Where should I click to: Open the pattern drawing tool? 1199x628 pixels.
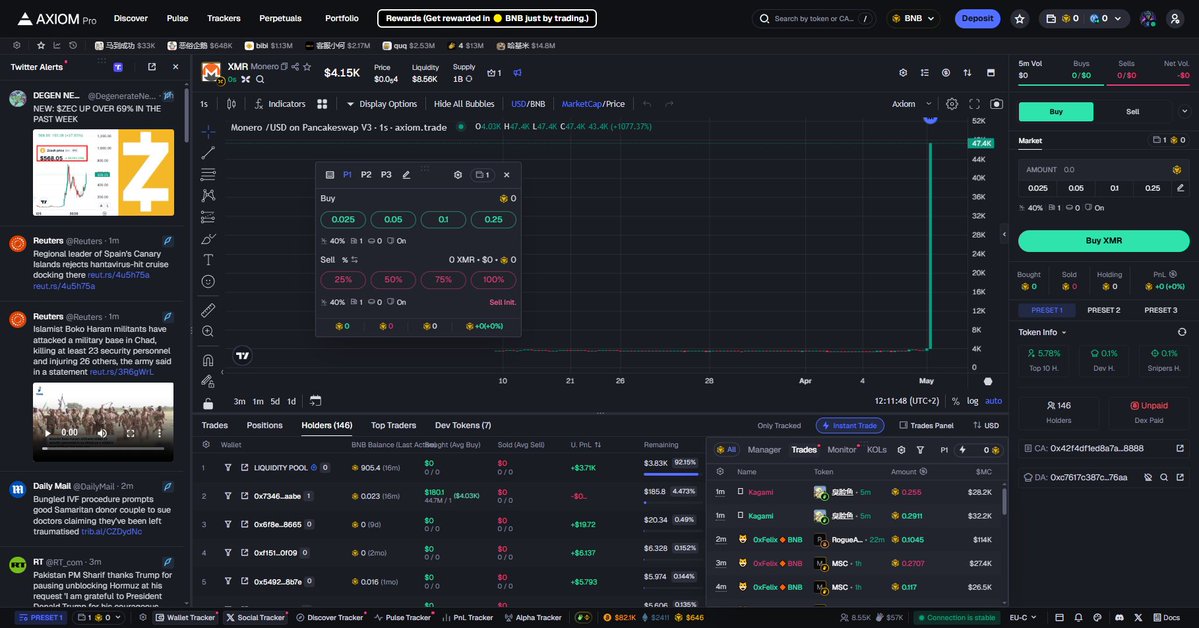tap(208, 196)
